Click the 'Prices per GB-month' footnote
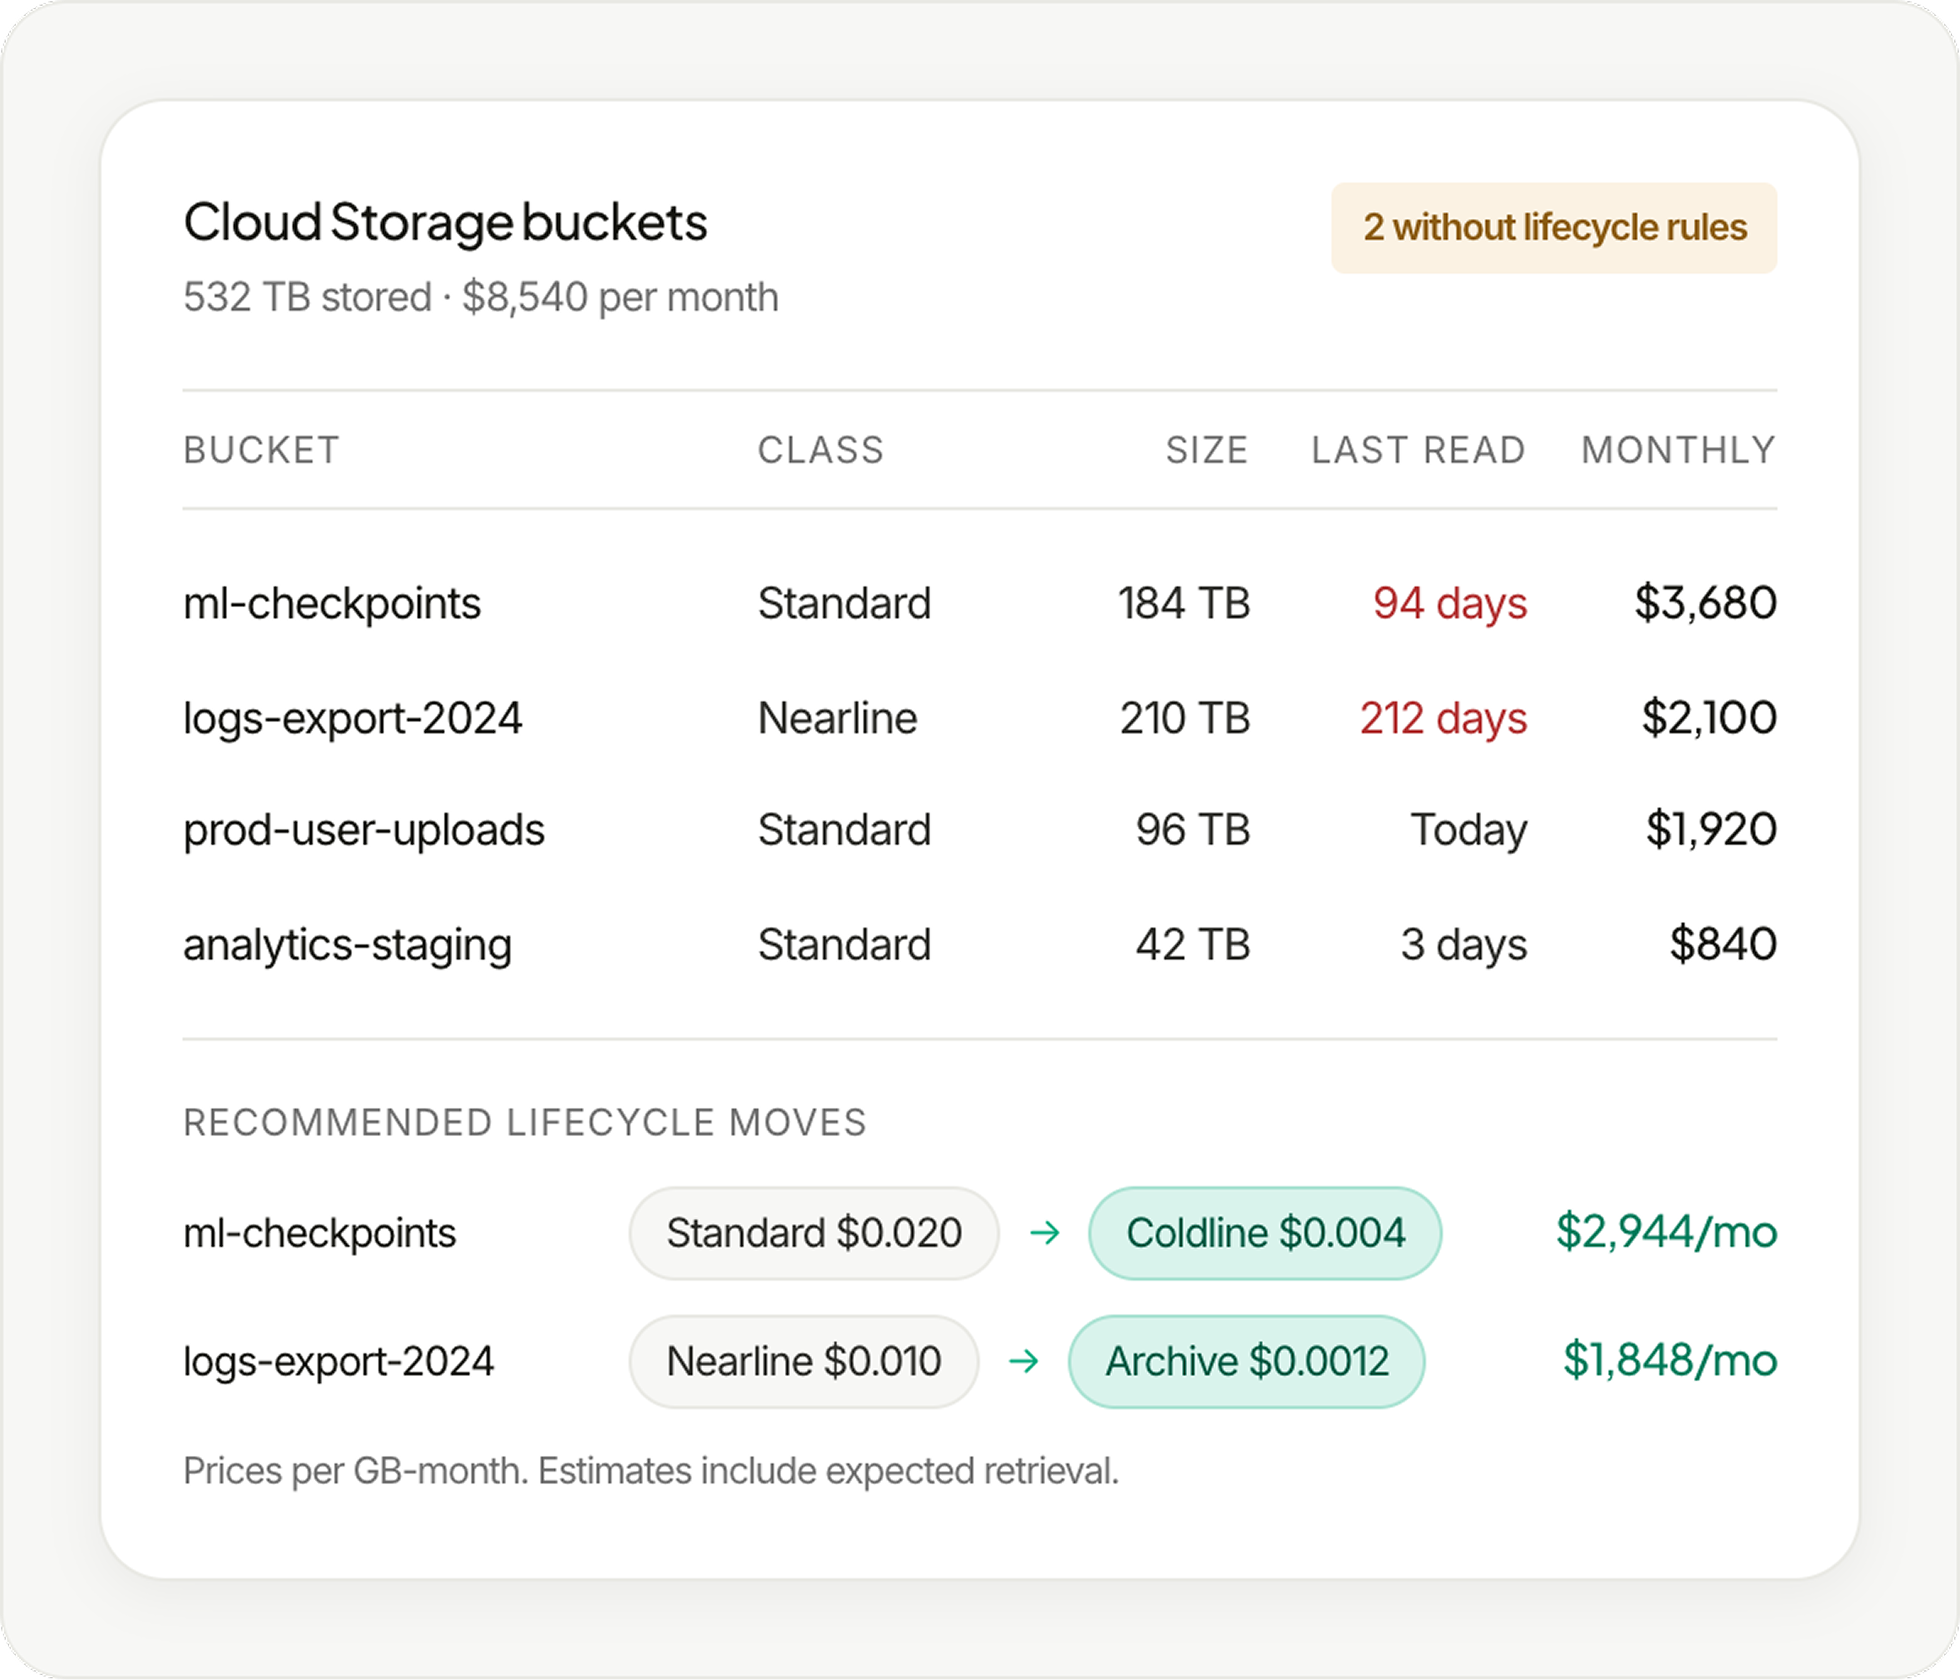The width and height of the screenshot is (1960, 1680). click(651, 1471)
